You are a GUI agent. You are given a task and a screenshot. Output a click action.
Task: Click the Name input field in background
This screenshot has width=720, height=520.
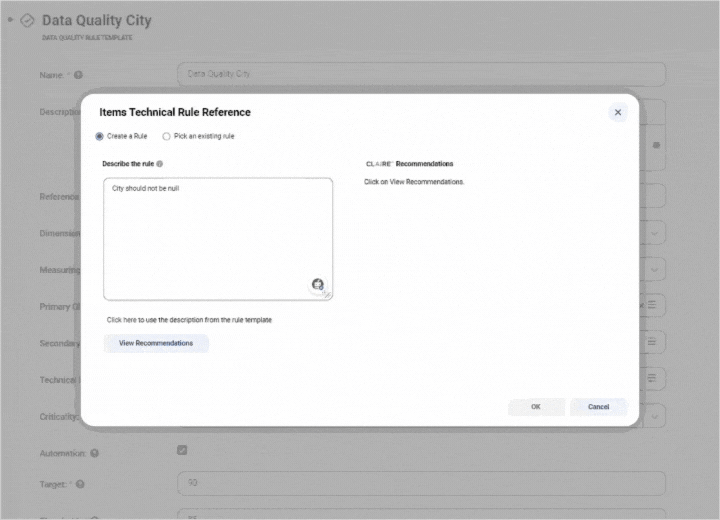point(422,74)
